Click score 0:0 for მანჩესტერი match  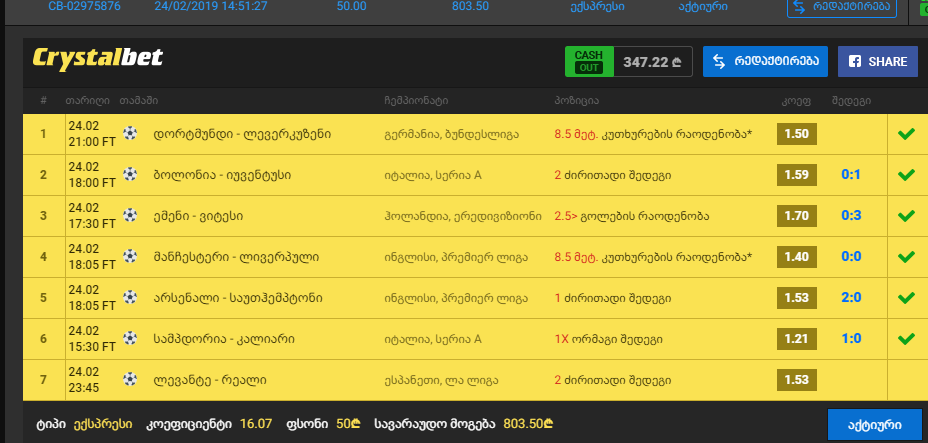851,256
